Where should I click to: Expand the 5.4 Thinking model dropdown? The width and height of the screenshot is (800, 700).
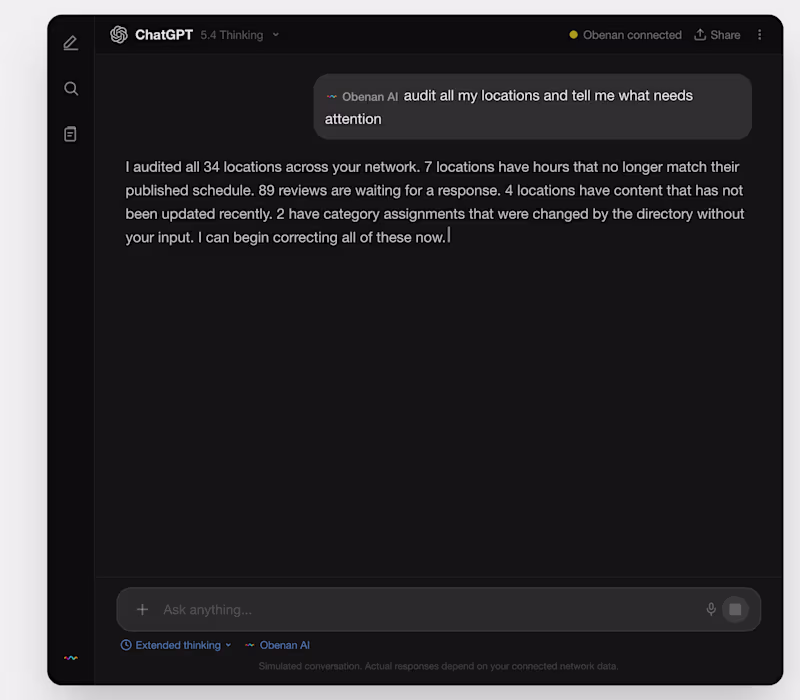pos(239,35)
